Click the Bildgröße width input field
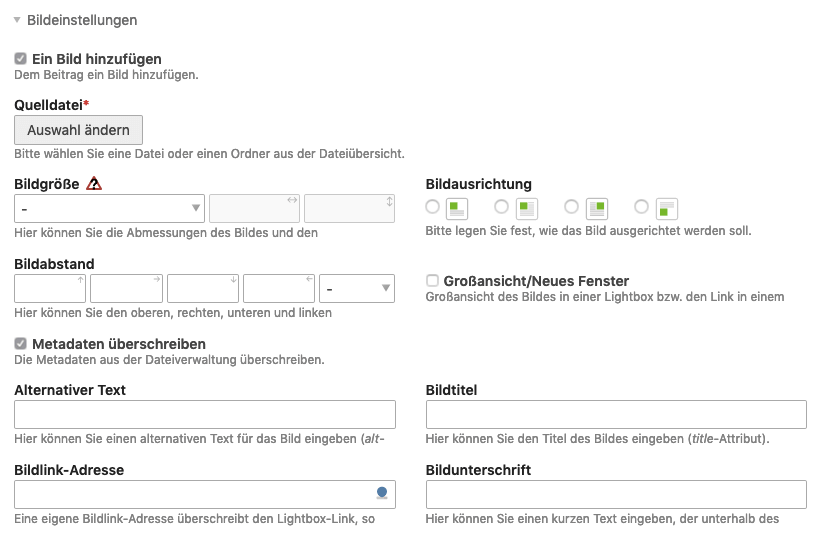Image resolution: width=820 pixels, height=553 pixels. click(x=254, y=208)
